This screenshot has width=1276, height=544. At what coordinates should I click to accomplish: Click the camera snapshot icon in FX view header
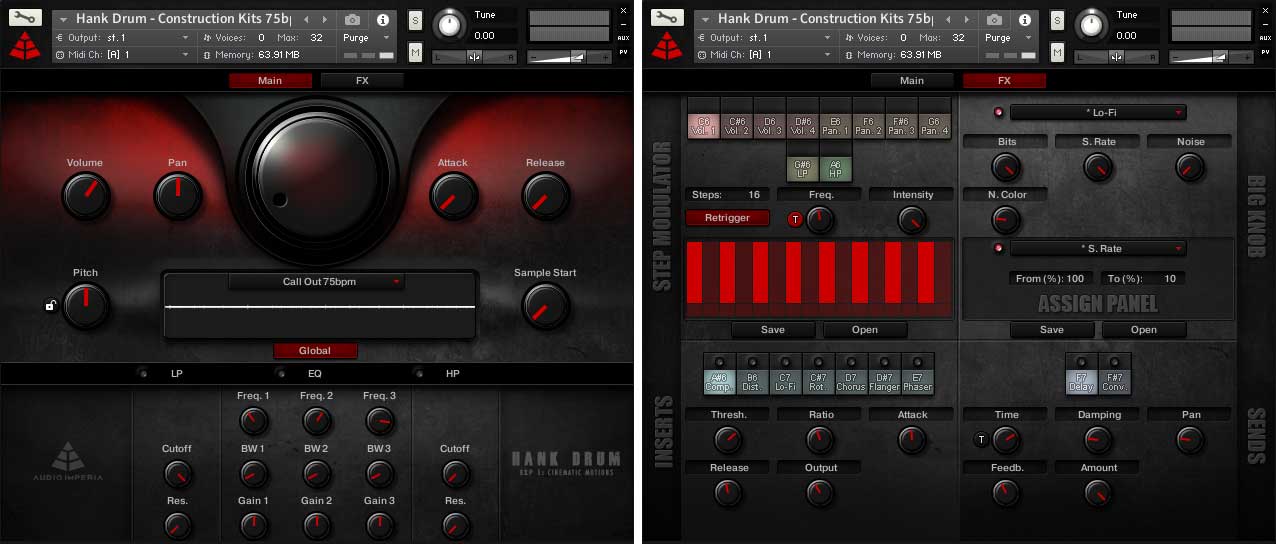(x=995, y=20)
